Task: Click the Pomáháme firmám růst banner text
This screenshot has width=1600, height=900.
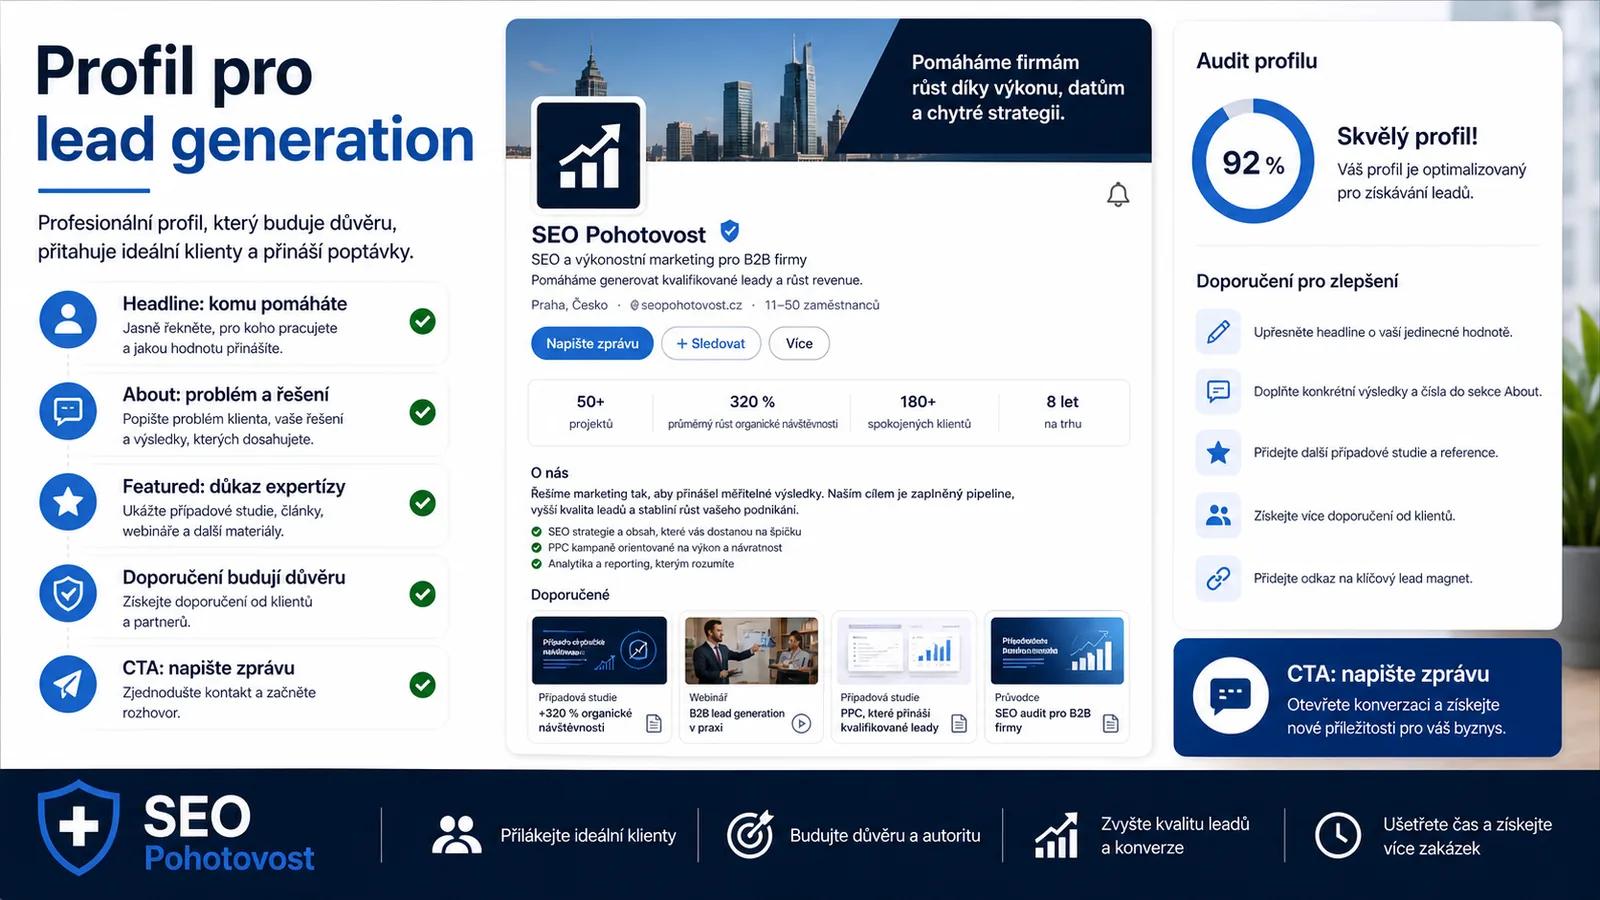Action: (1018, 87)
